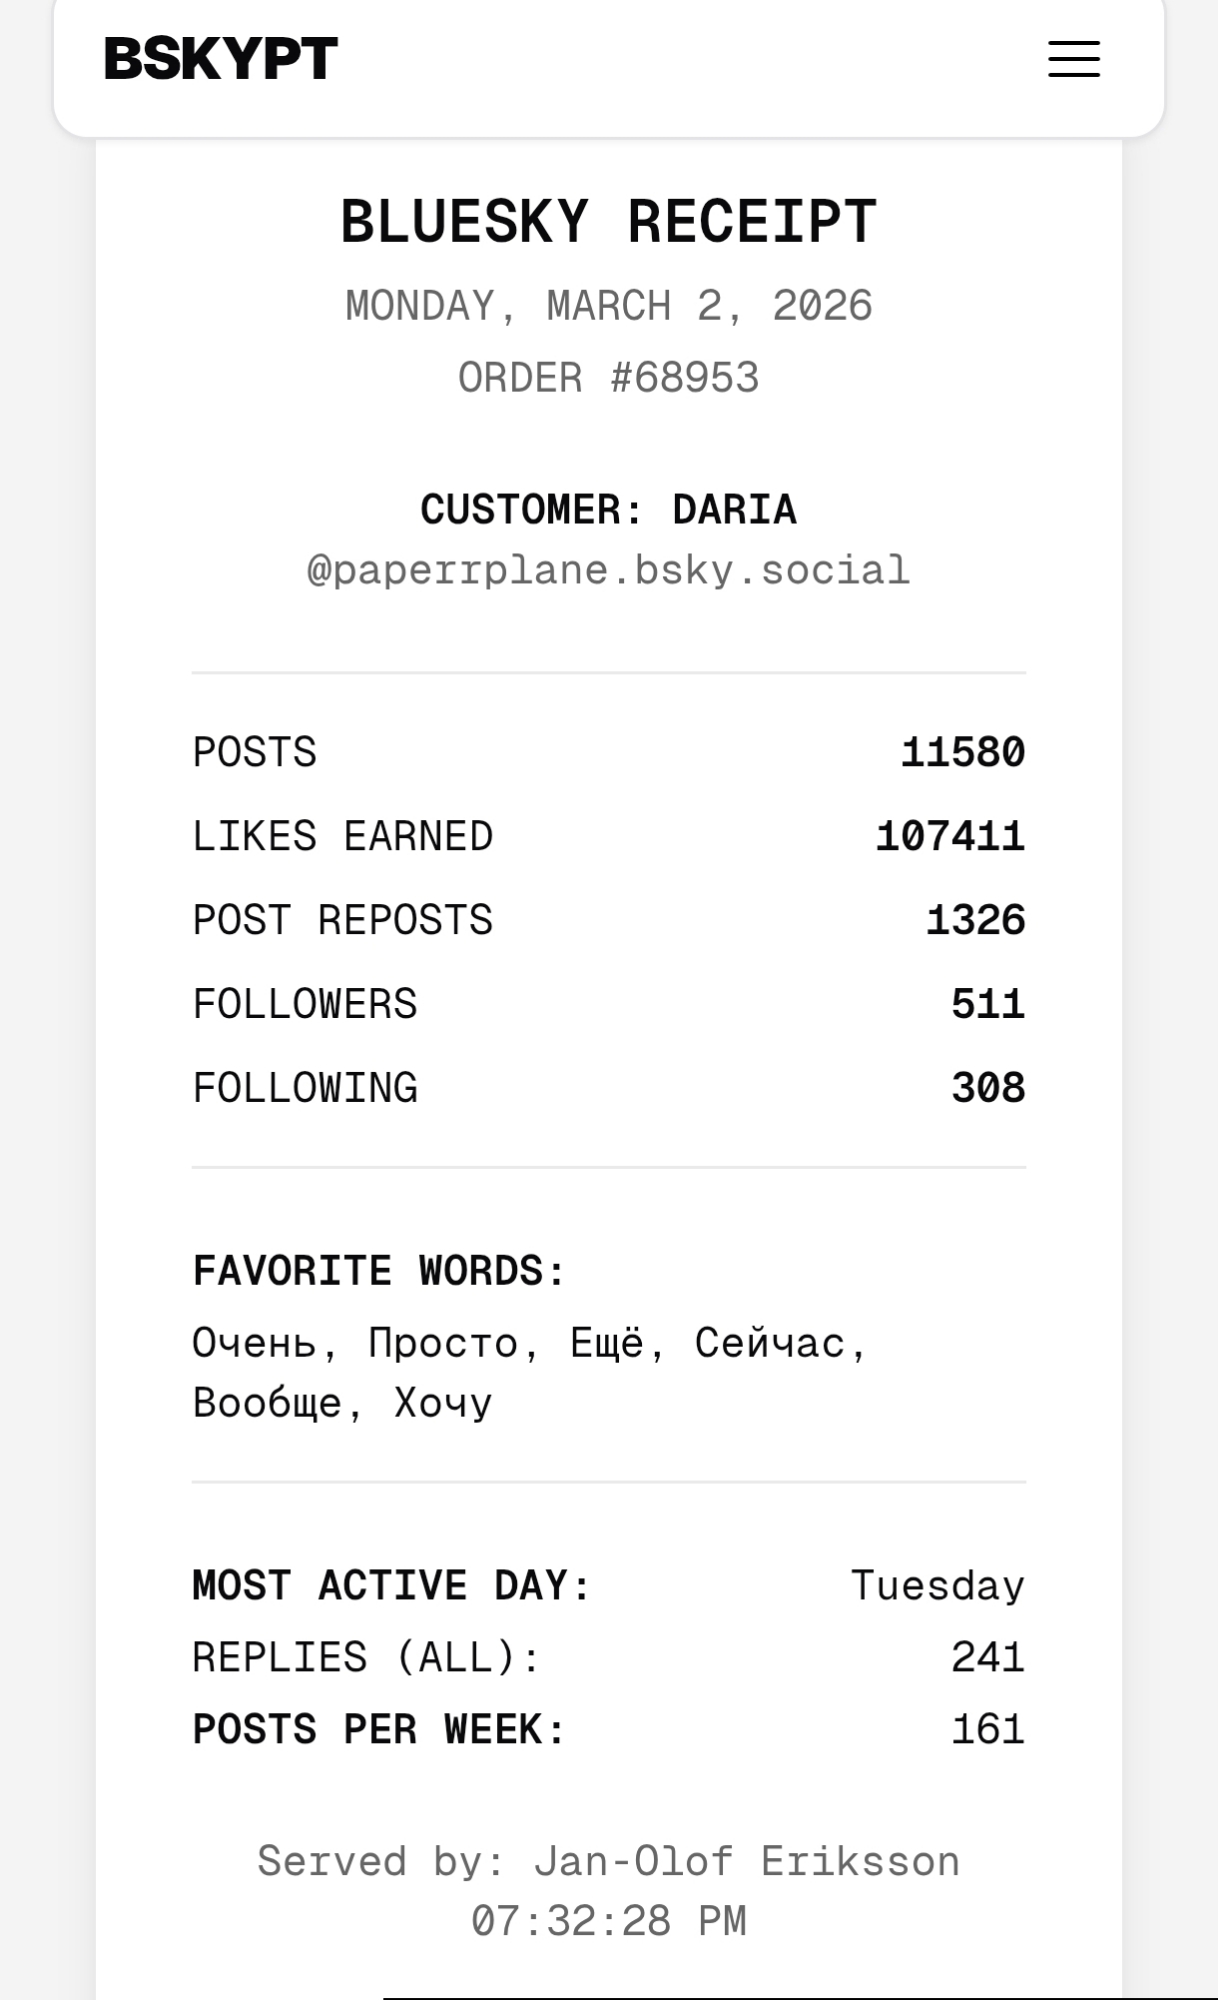Click the favorite word "Хочу"
This screenshot has width=1218, height=2000.
[x=443, y=1403]
